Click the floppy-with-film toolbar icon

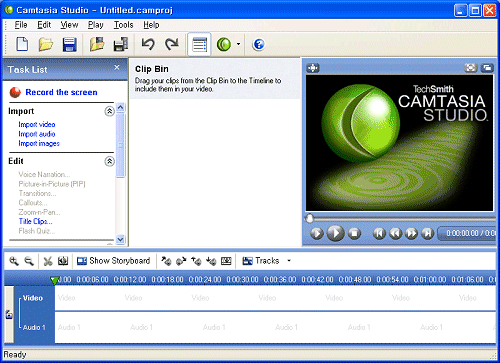(x=121, y=44)
